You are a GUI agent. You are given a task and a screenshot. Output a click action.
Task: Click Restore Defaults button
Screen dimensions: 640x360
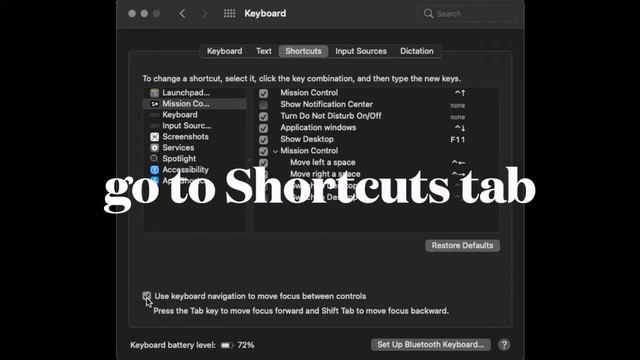(x=462, y=246)
